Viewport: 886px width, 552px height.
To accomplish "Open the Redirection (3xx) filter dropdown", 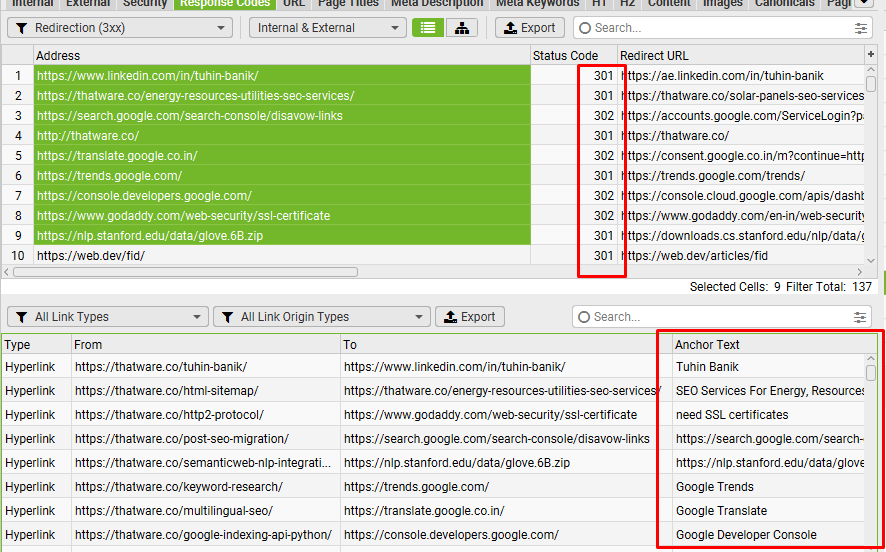I will (x=120, y=28).
